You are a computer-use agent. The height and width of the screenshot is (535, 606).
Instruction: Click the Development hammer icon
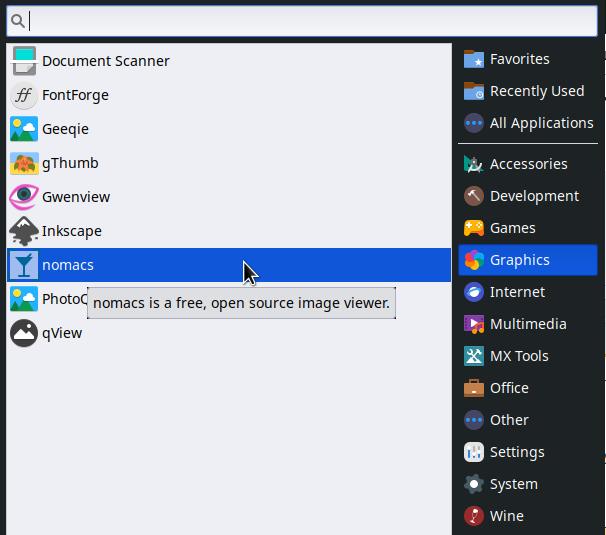[x=473, y=196]
